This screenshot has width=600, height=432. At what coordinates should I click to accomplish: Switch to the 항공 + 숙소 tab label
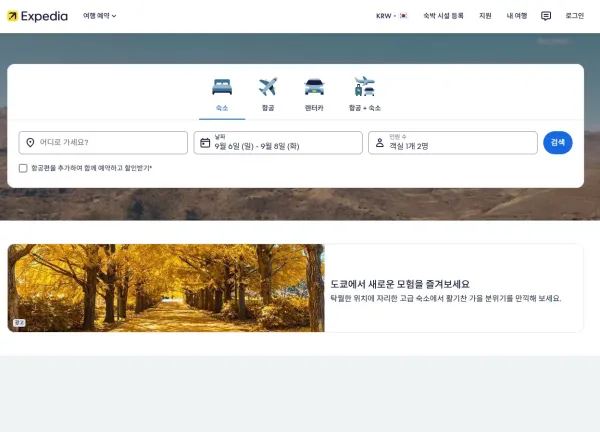tap(365, 108)
